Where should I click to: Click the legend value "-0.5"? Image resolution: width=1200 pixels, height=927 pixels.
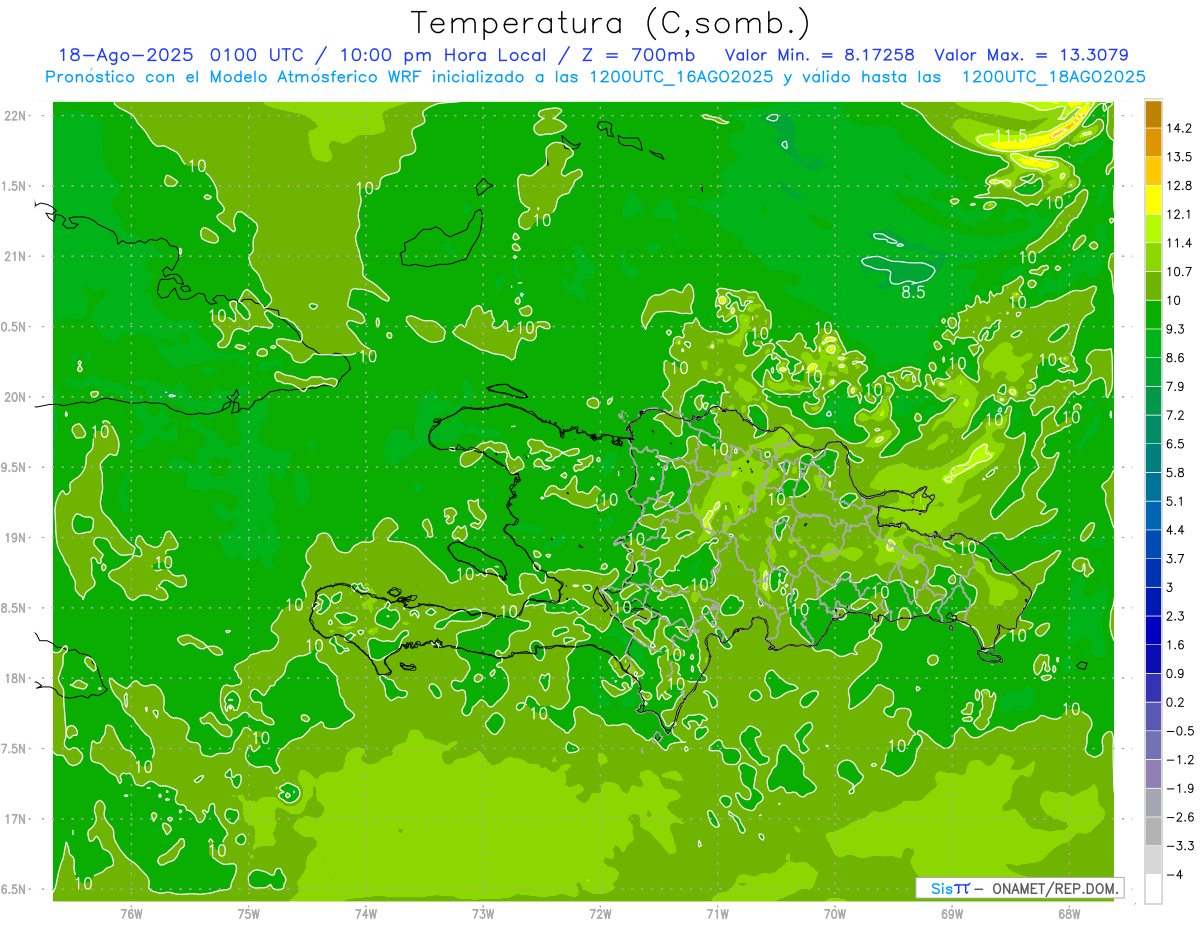click(1180, 731)
